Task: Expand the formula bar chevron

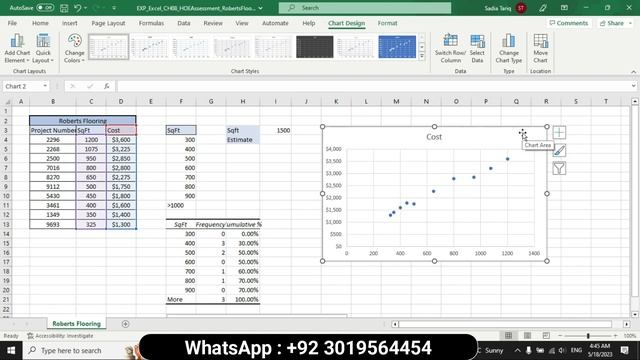Action: click(x=633, y=86)
